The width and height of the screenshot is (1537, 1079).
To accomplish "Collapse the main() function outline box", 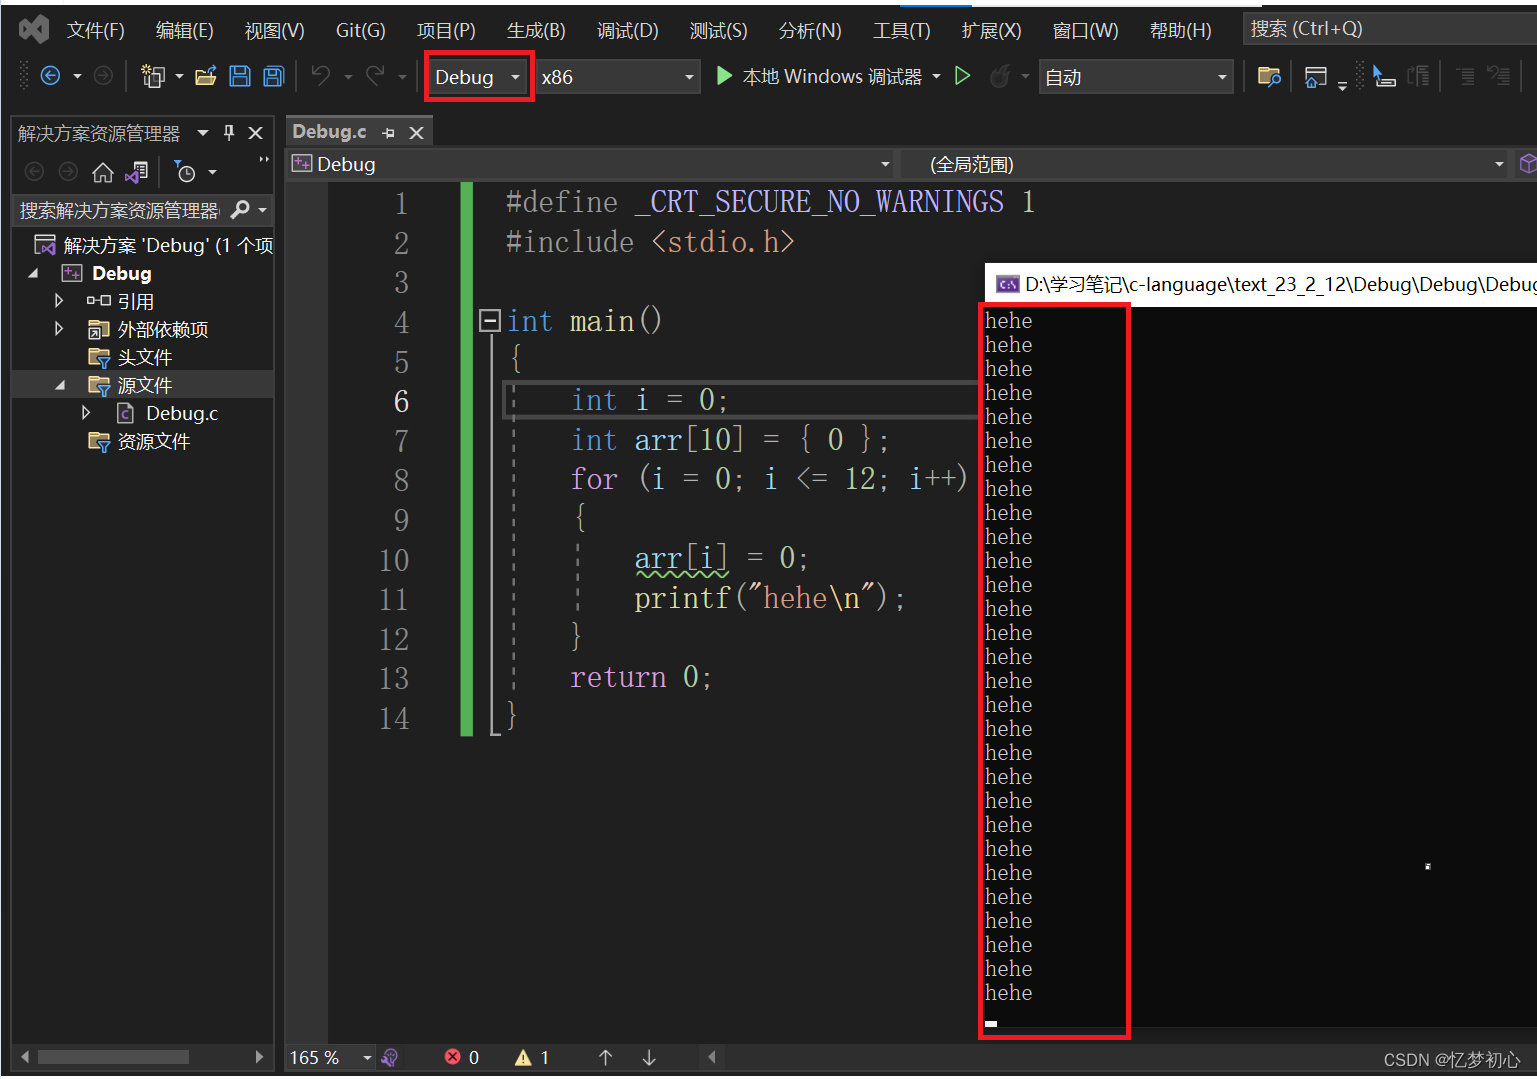I will click(490, 321).
